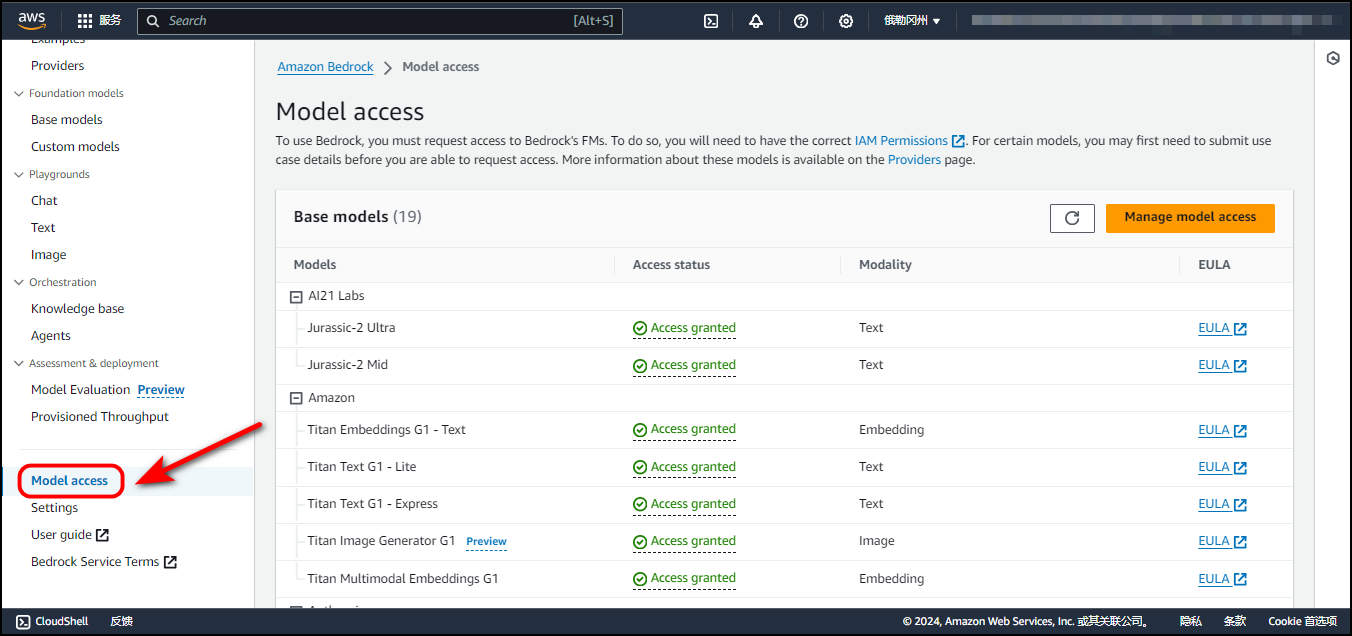1352x636 pixels.
Task: Open the IAM Permissions link
Action: pyautogui.click(x=901, y=141)
